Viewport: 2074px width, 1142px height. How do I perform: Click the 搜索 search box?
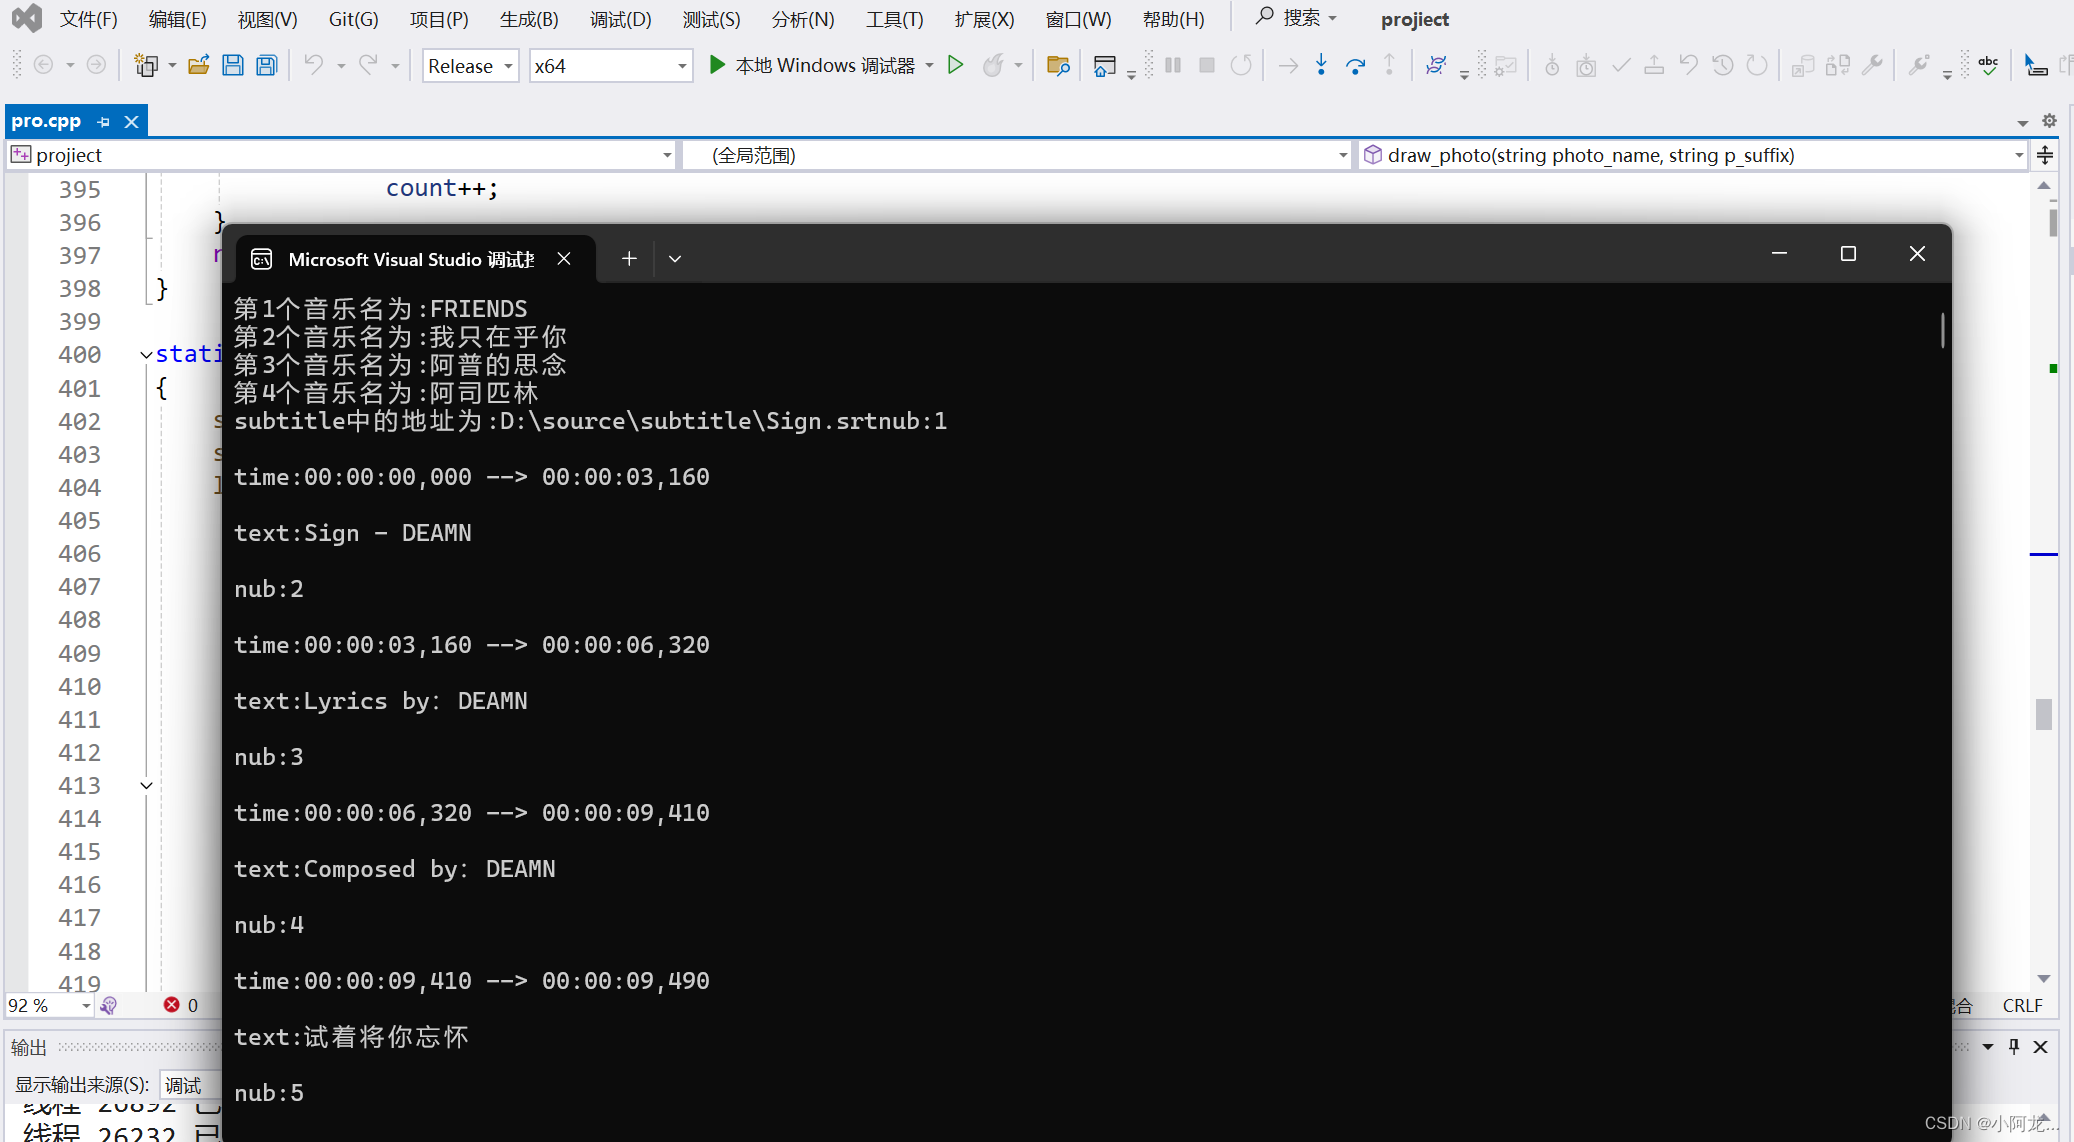pyautogui.click(x=1297, y=18)
